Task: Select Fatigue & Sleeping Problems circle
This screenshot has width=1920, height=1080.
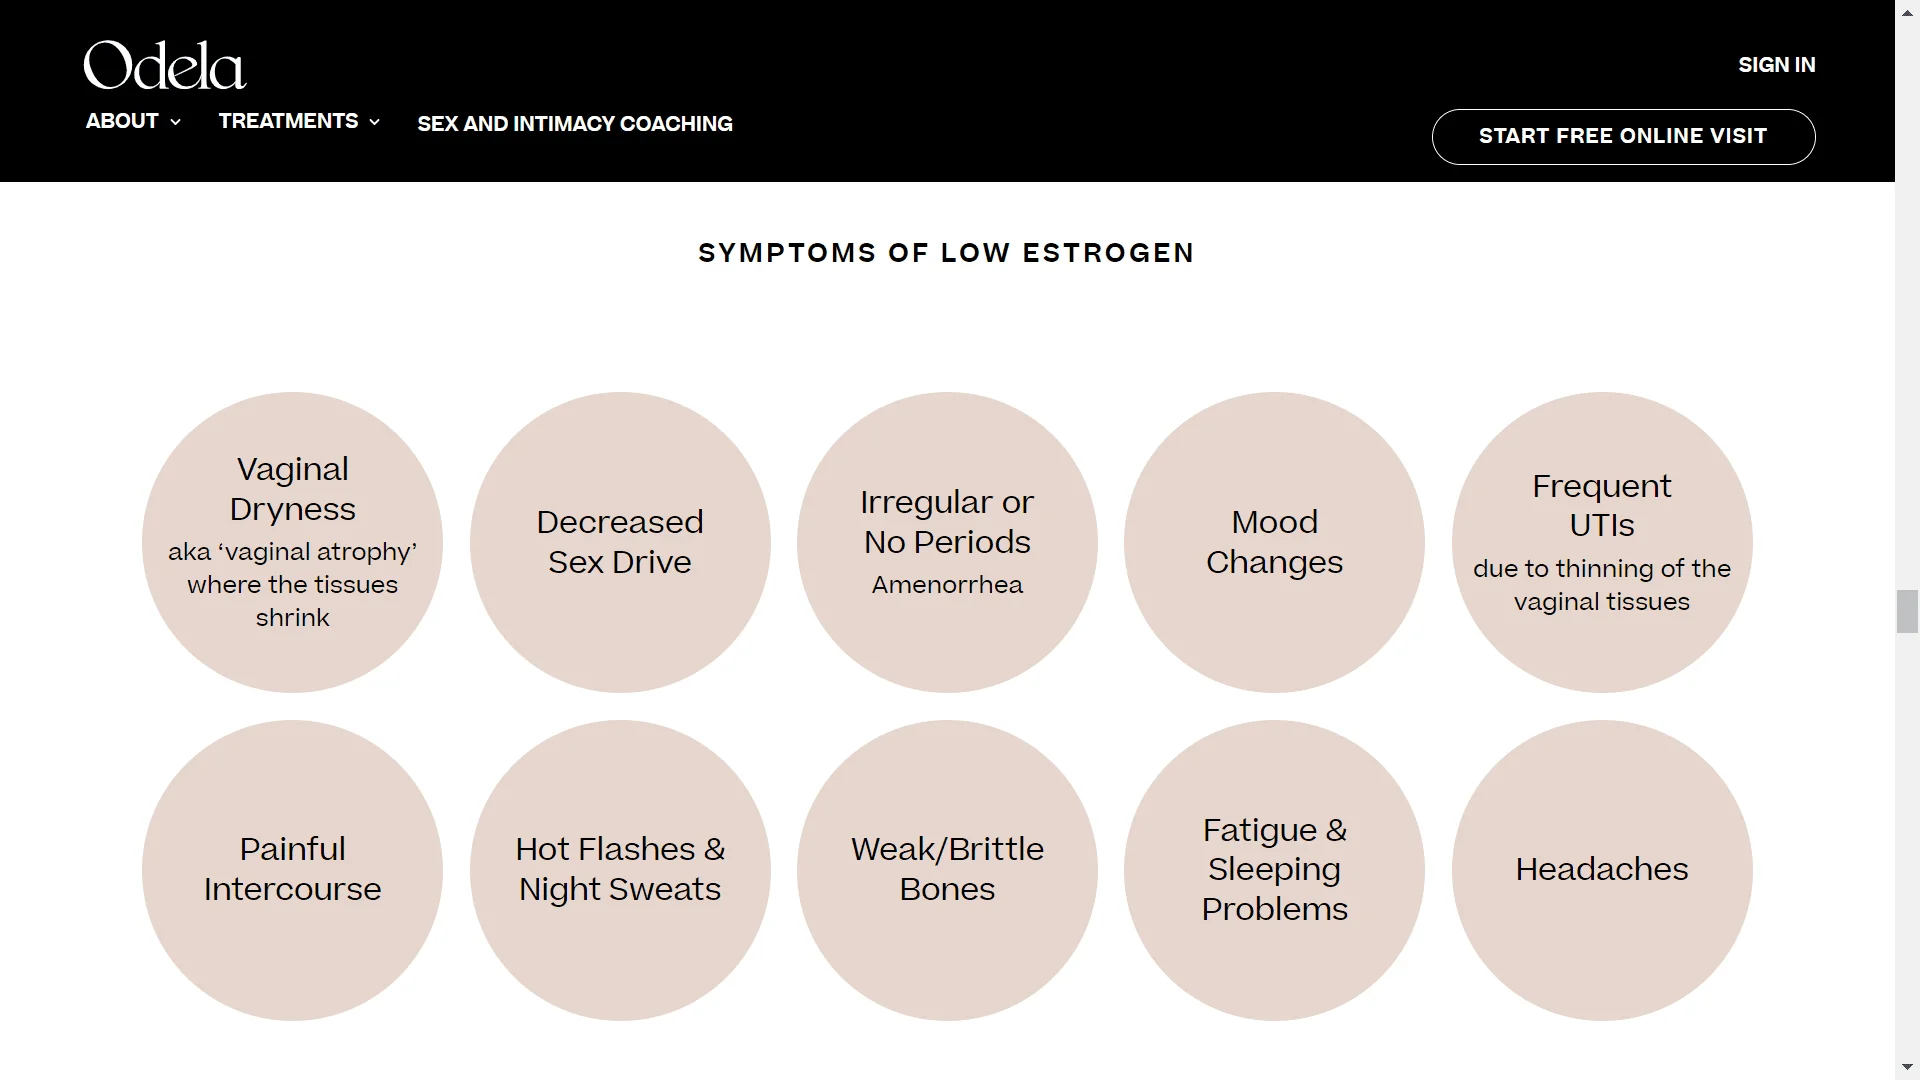Action: [x=1275, y=870]
